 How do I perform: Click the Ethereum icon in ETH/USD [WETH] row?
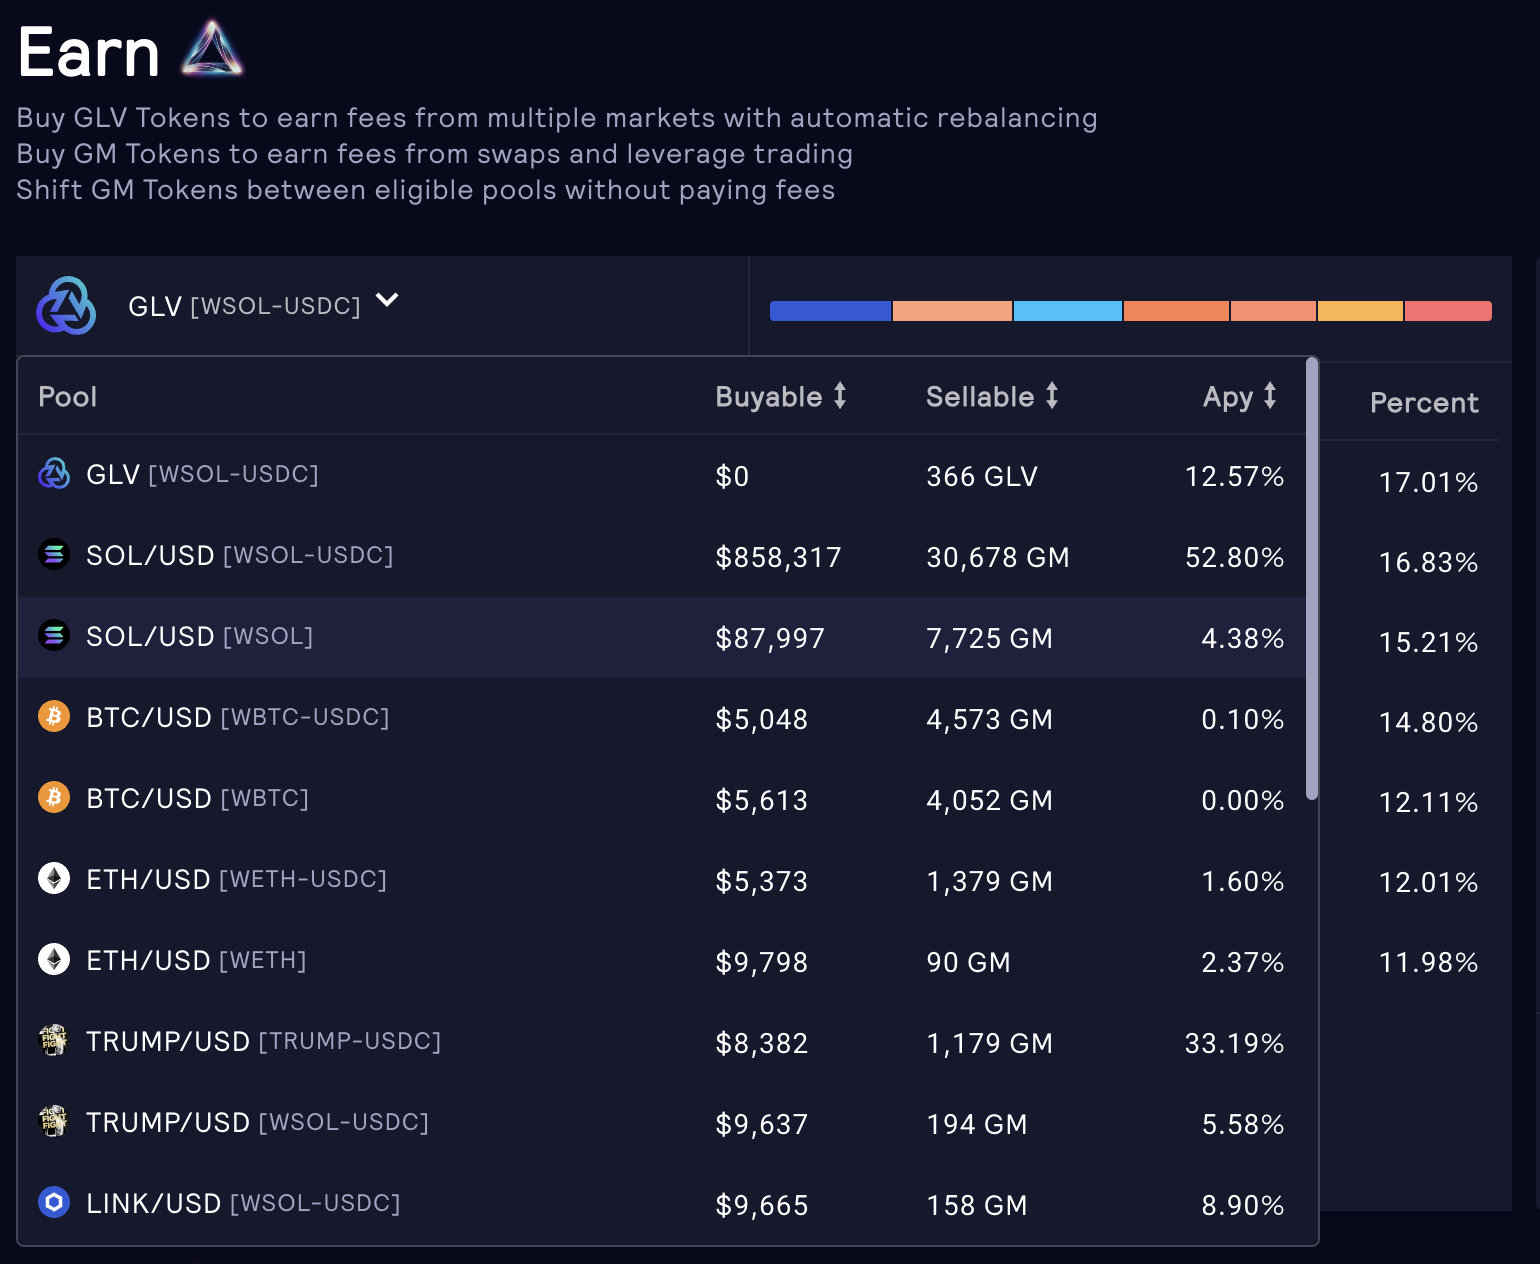(x=53, y=960)
